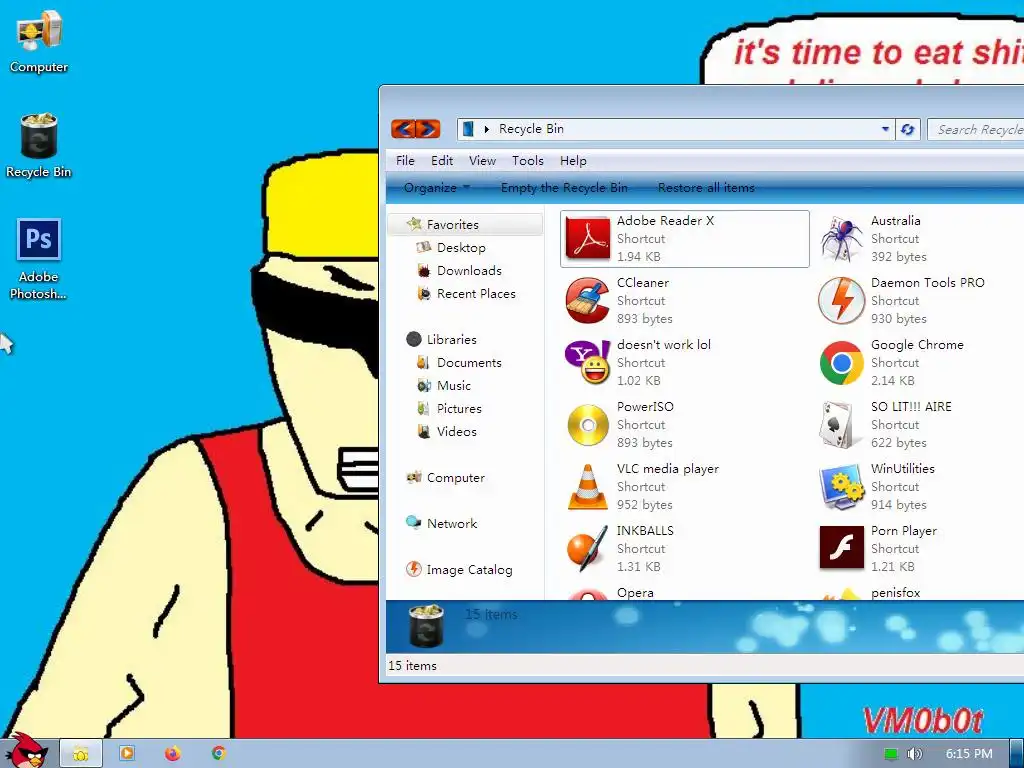Select Image Catalog in navigation pane
This screenshot has width=1024, height=768.
[469, 570]
